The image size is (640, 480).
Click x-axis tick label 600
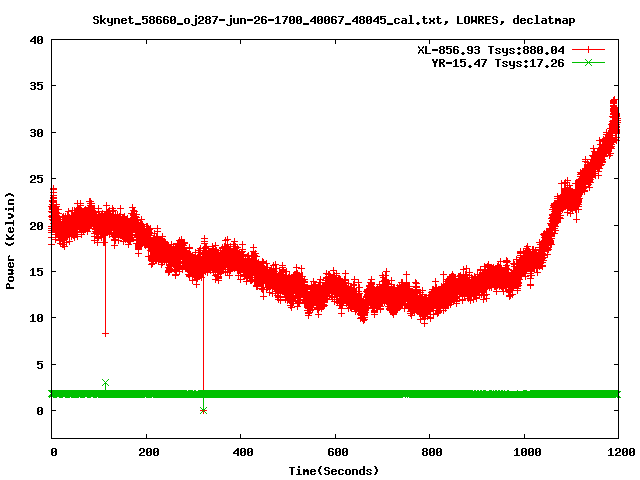[x=337, y=452]
